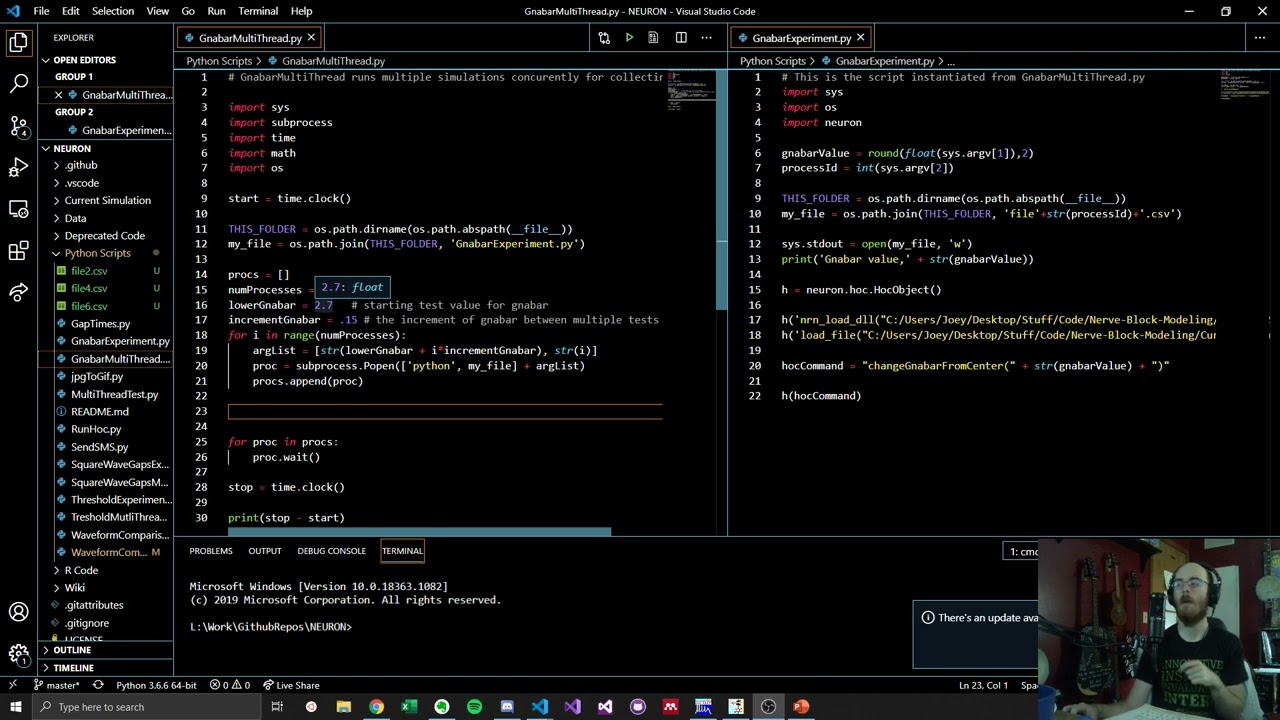The image size is (1280, 720).
Task: Synchronize changes via status bar sync icon
Action: click(98, 685)
